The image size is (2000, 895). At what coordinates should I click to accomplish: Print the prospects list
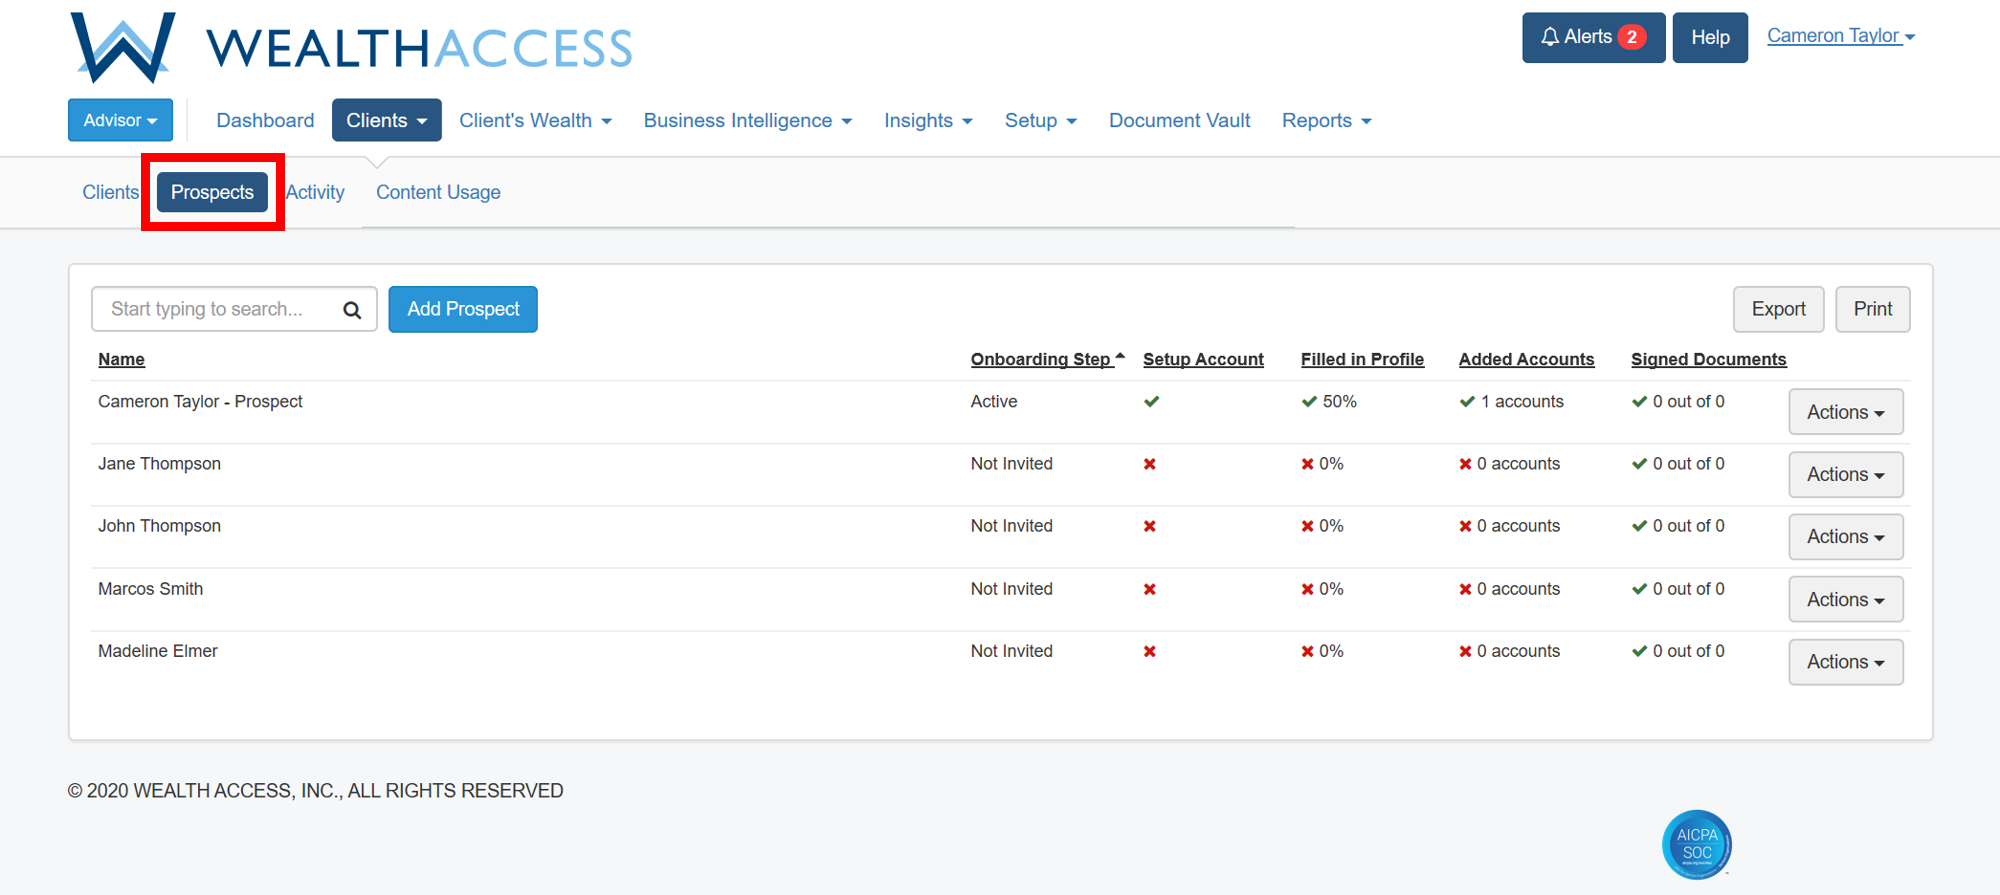pos(1873,309)
